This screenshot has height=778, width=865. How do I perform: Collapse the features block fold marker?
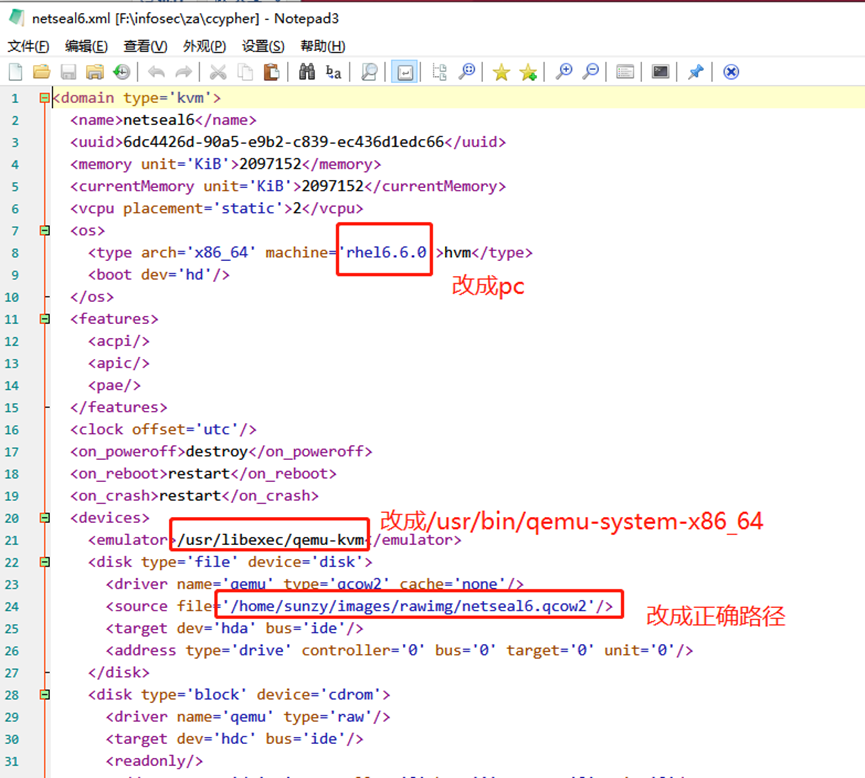[45, 319]
